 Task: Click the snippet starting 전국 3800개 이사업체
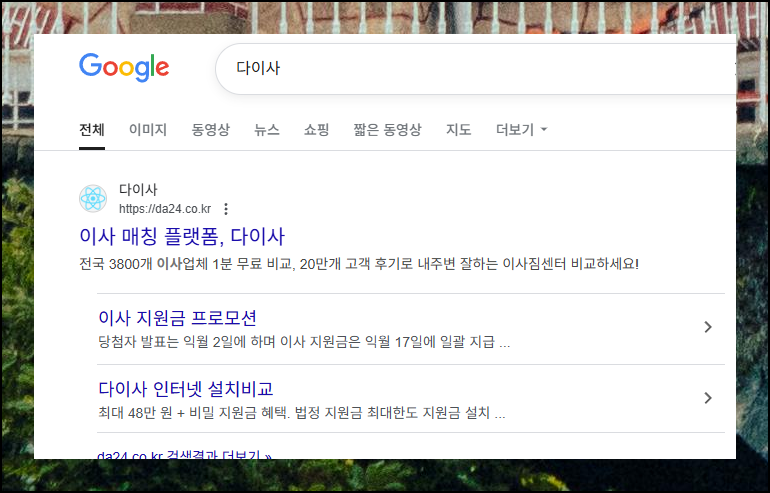coord(359,264)
